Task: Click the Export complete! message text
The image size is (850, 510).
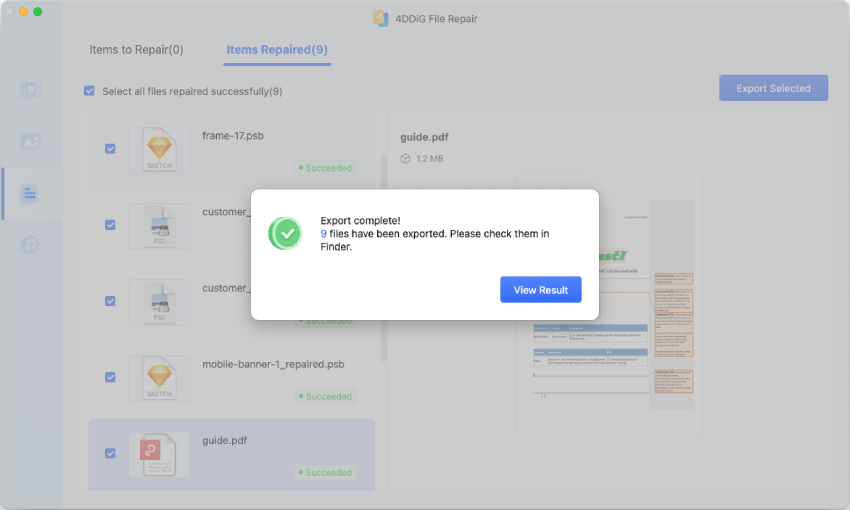Action: [x=360, y=221]
